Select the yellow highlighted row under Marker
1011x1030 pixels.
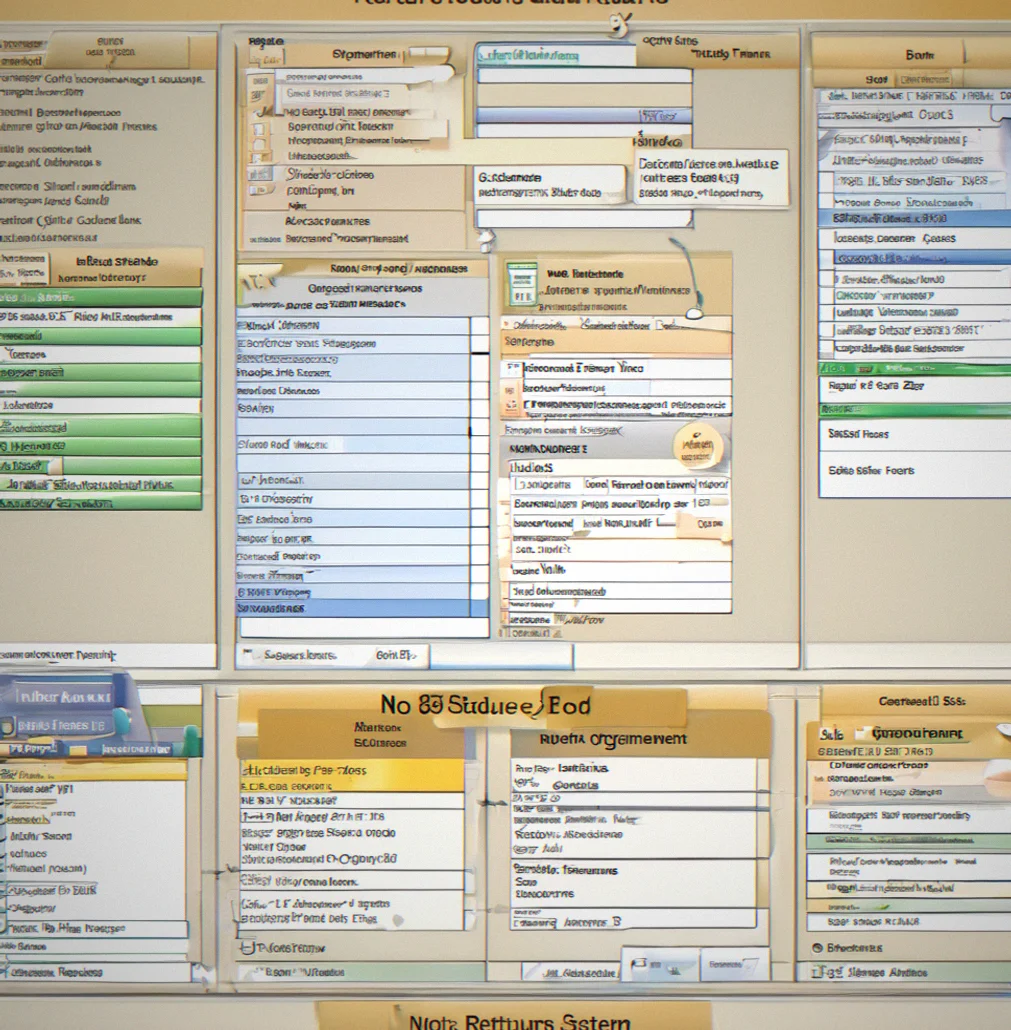pos(351,775)
